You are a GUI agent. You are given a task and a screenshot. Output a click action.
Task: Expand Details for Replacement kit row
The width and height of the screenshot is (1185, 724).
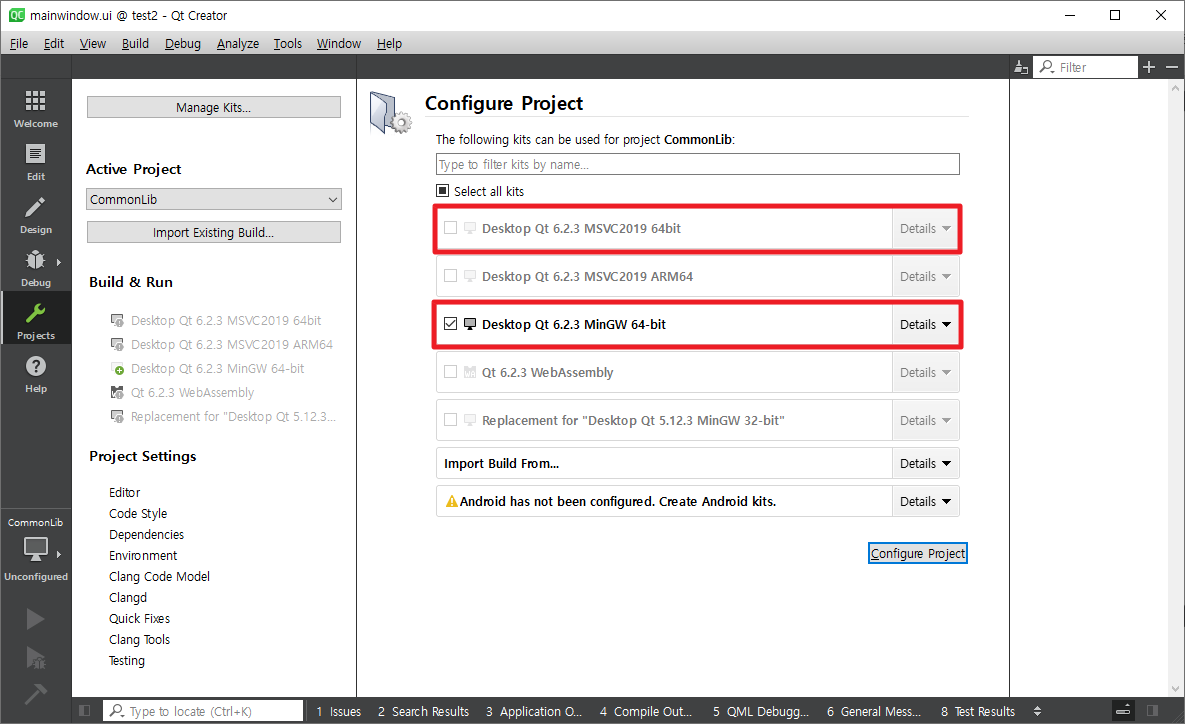(925, 420)
